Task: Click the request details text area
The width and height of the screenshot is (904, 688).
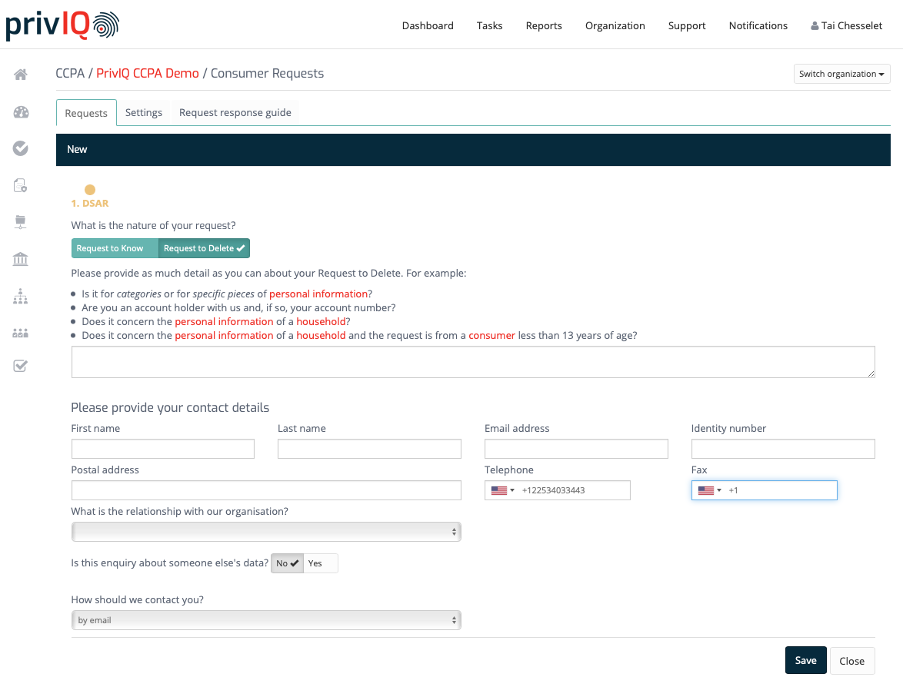Action: point(473,362)
